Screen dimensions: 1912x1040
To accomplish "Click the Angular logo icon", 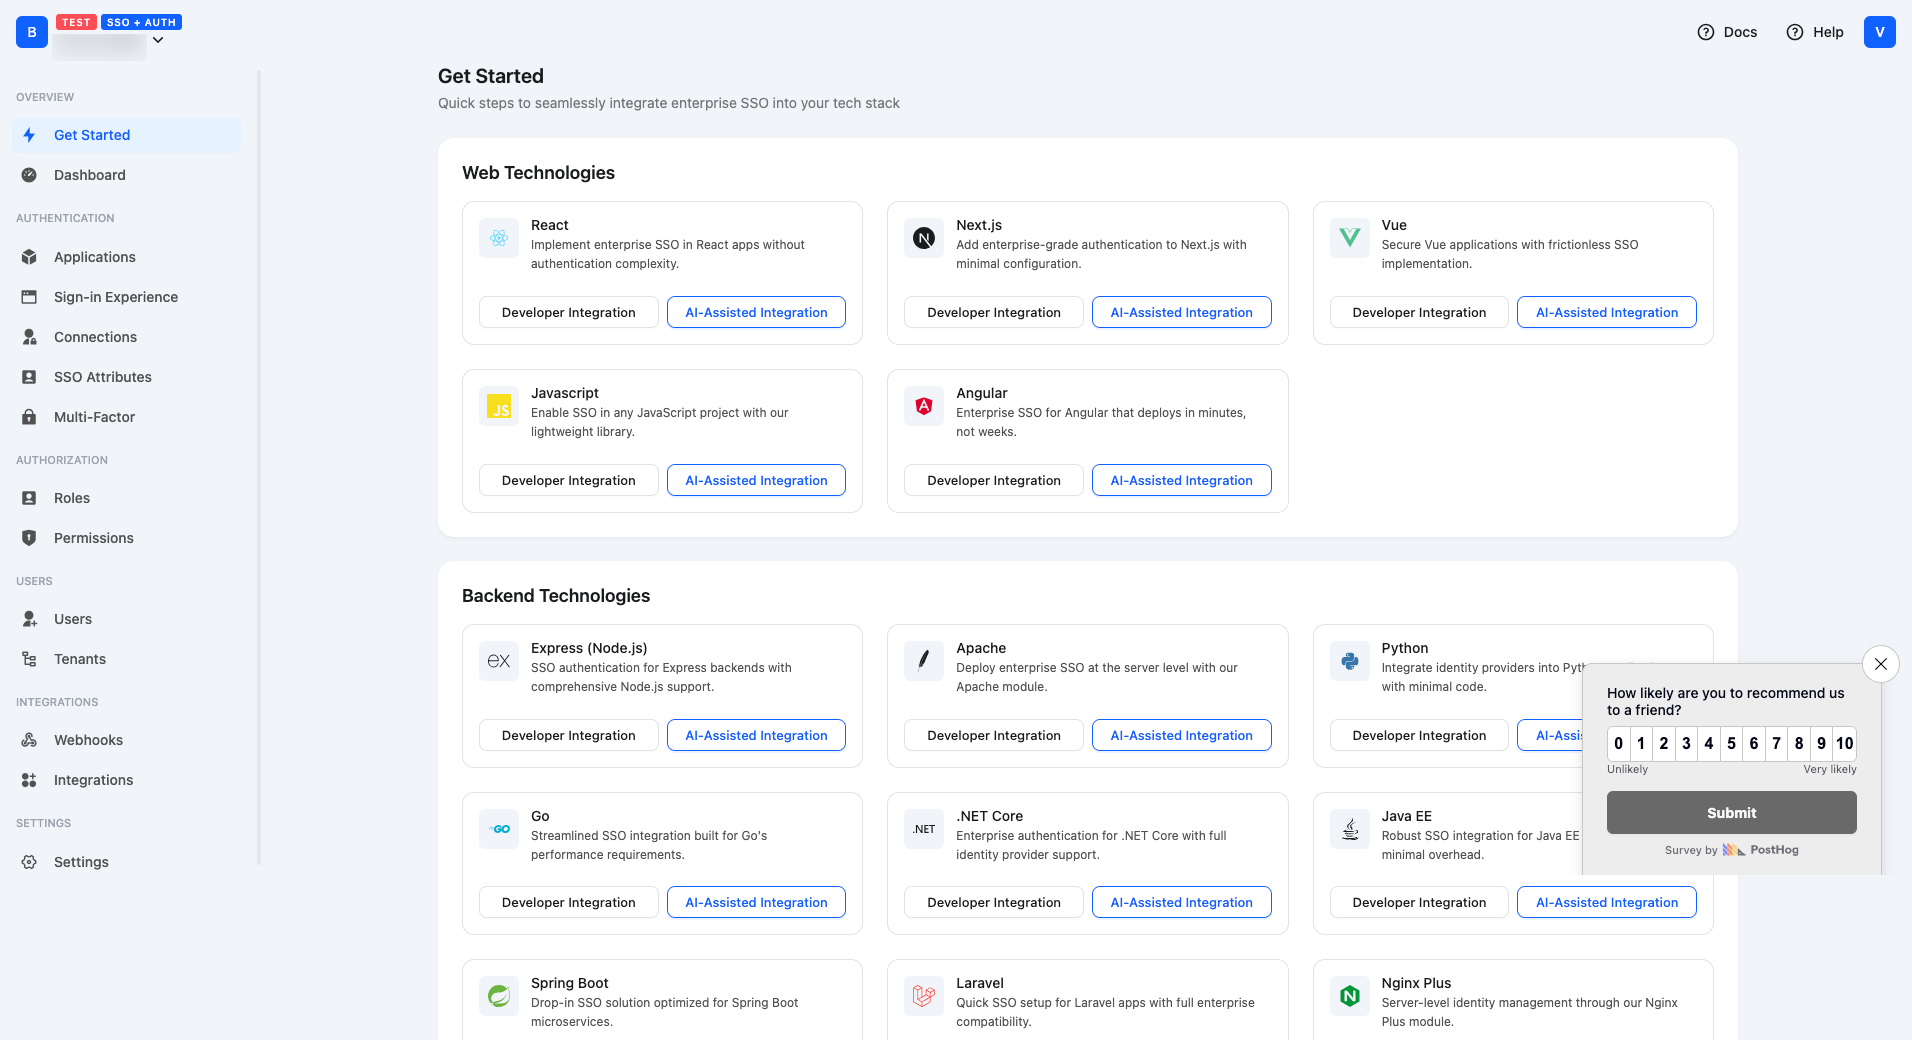I will pos(923,406).
